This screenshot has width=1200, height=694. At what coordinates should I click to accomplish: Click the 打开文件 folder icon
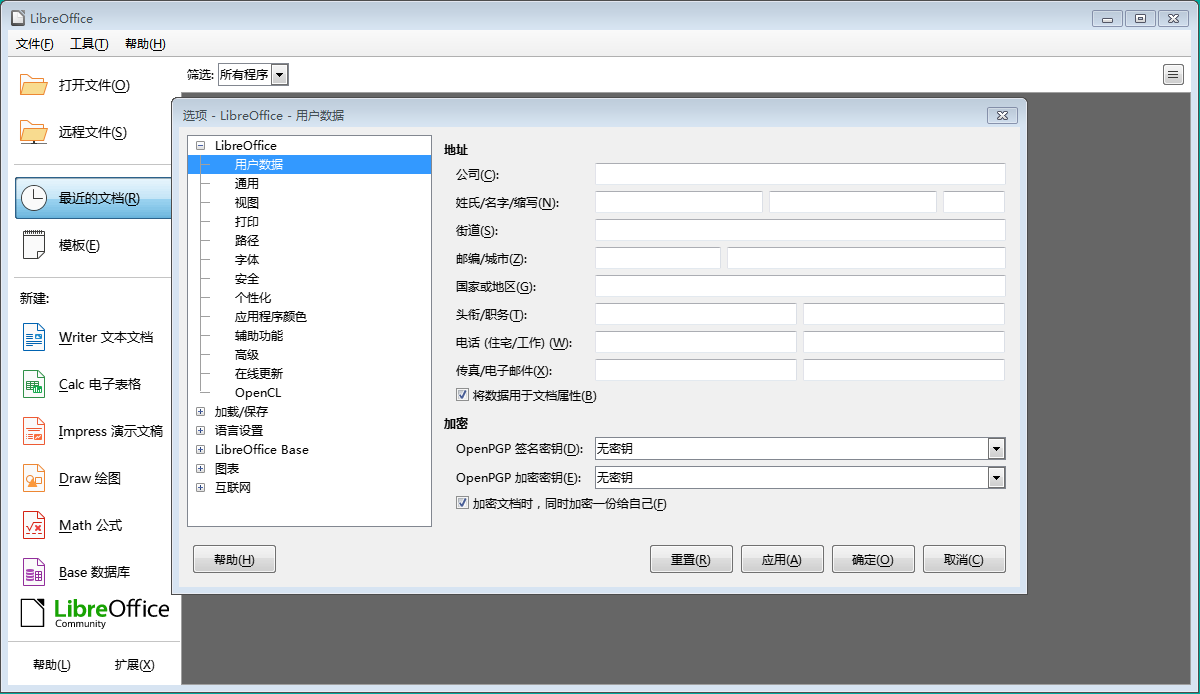(34, 85)
